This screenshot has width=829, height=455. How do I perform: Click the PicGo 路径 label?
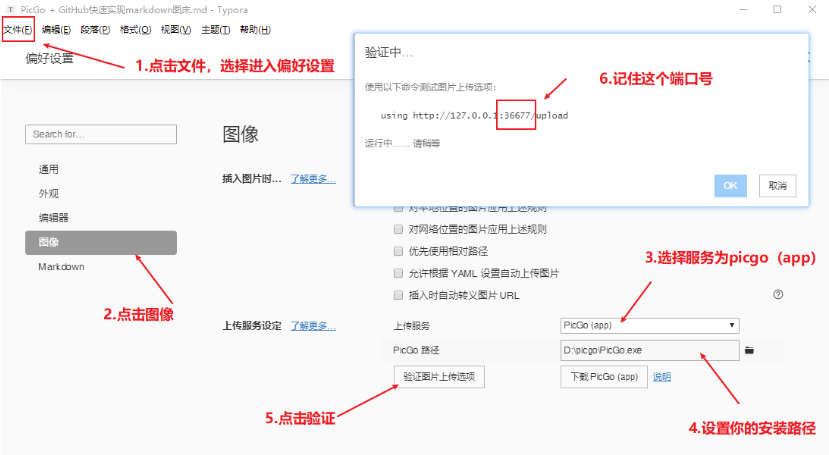416,350
